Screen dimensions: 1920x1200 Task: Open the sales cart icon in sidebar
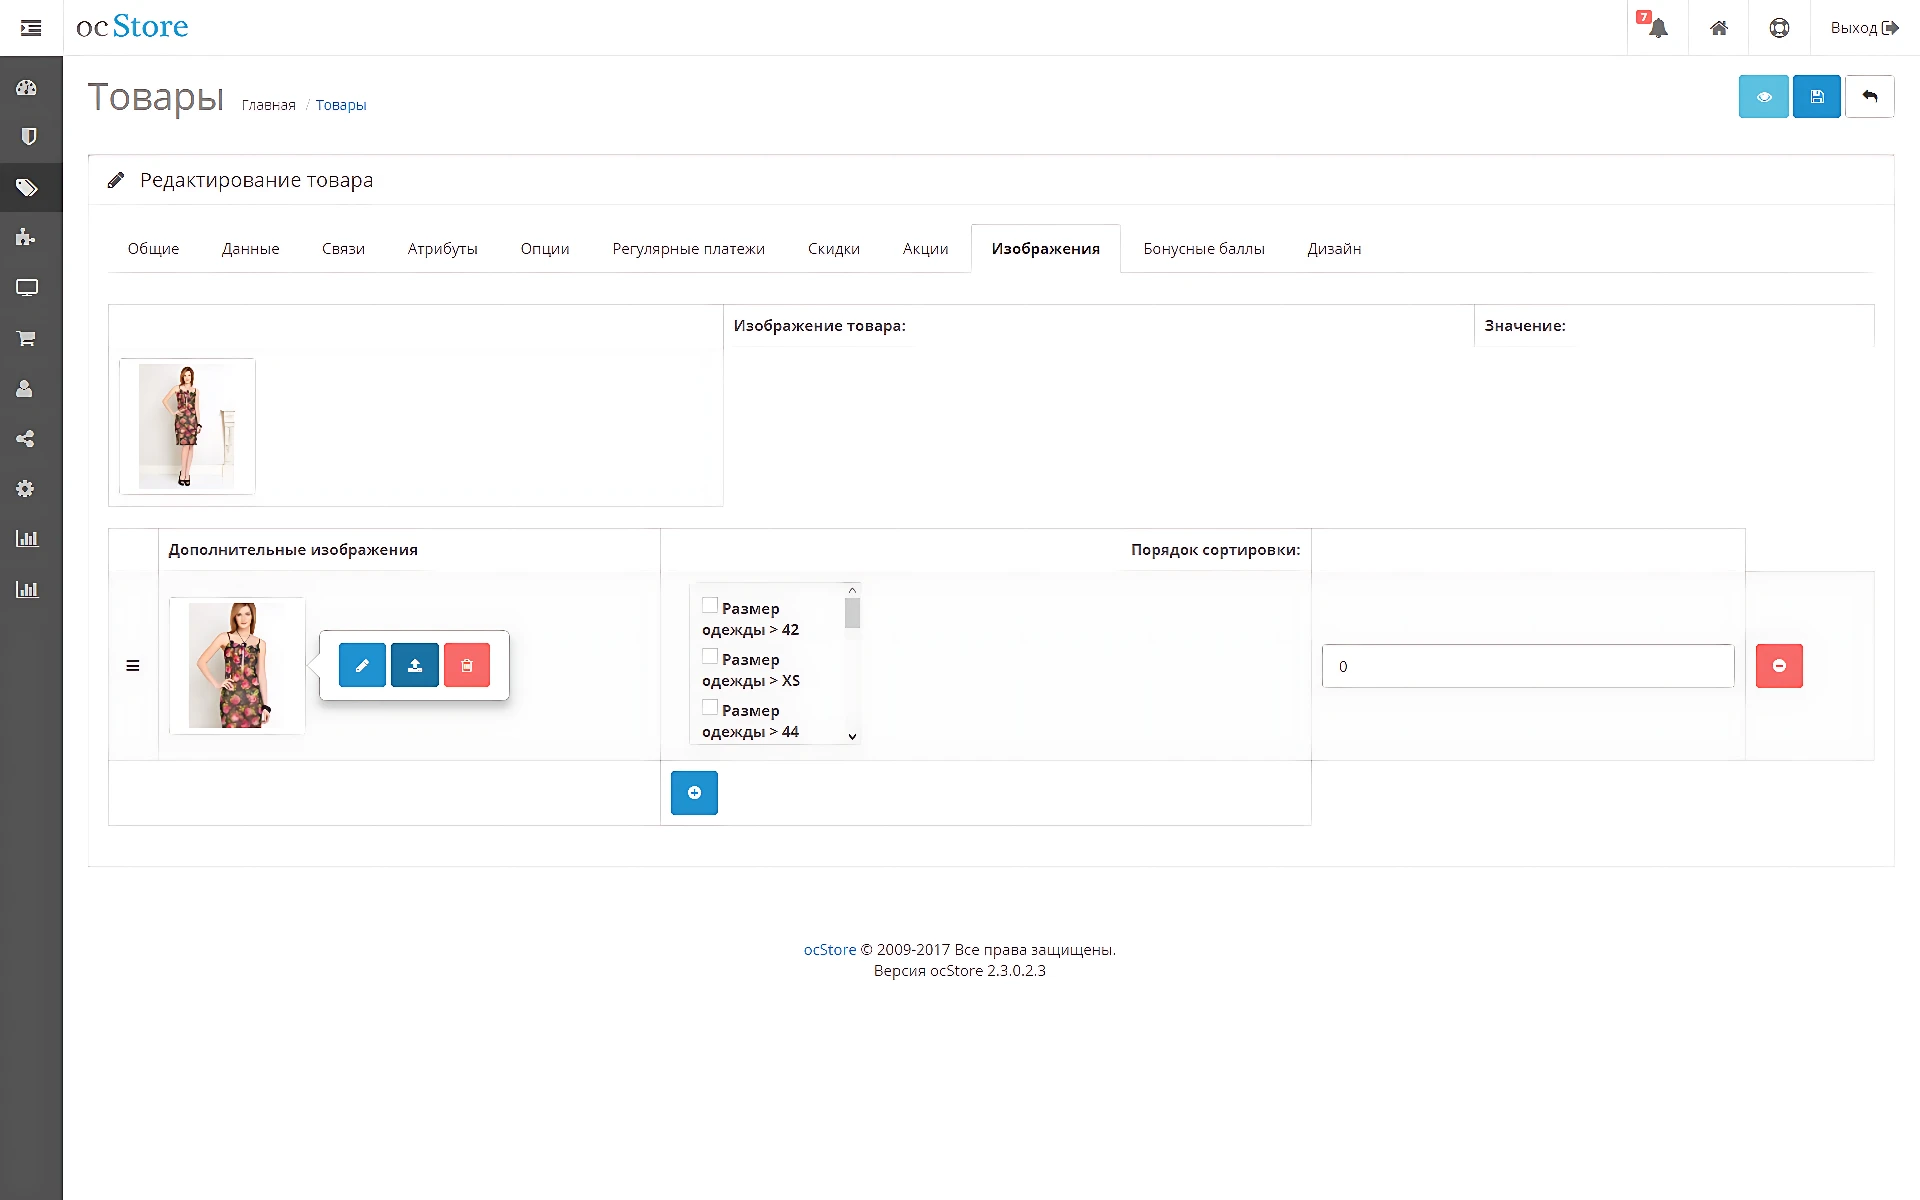click(27, 338)
